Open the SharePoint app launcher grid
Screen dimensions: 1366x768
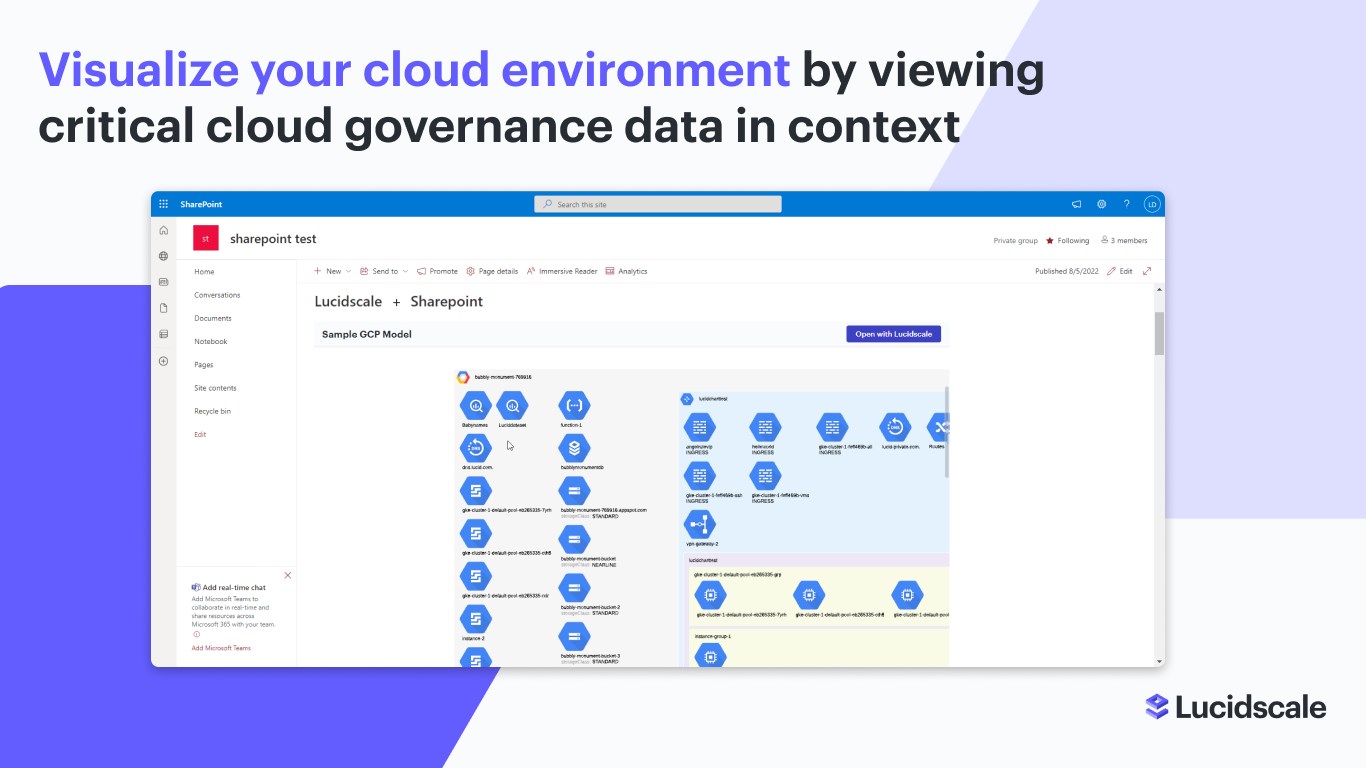point(164,204)
